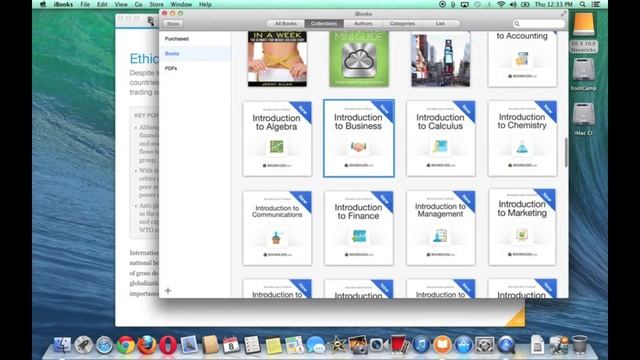Open the App Store from the Dock
The width and height of the screenshot is (640, 360).
click(x=463, y=345)
